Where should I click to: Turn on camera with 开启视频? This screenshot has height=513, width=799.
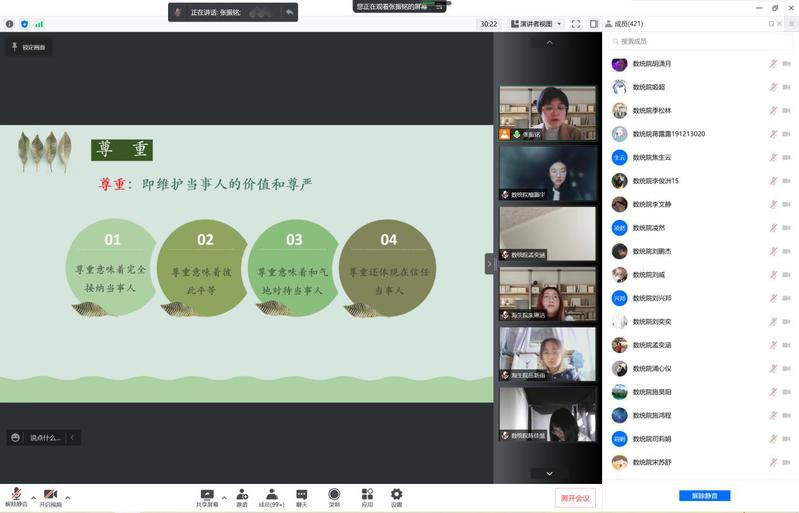point(50,497)
